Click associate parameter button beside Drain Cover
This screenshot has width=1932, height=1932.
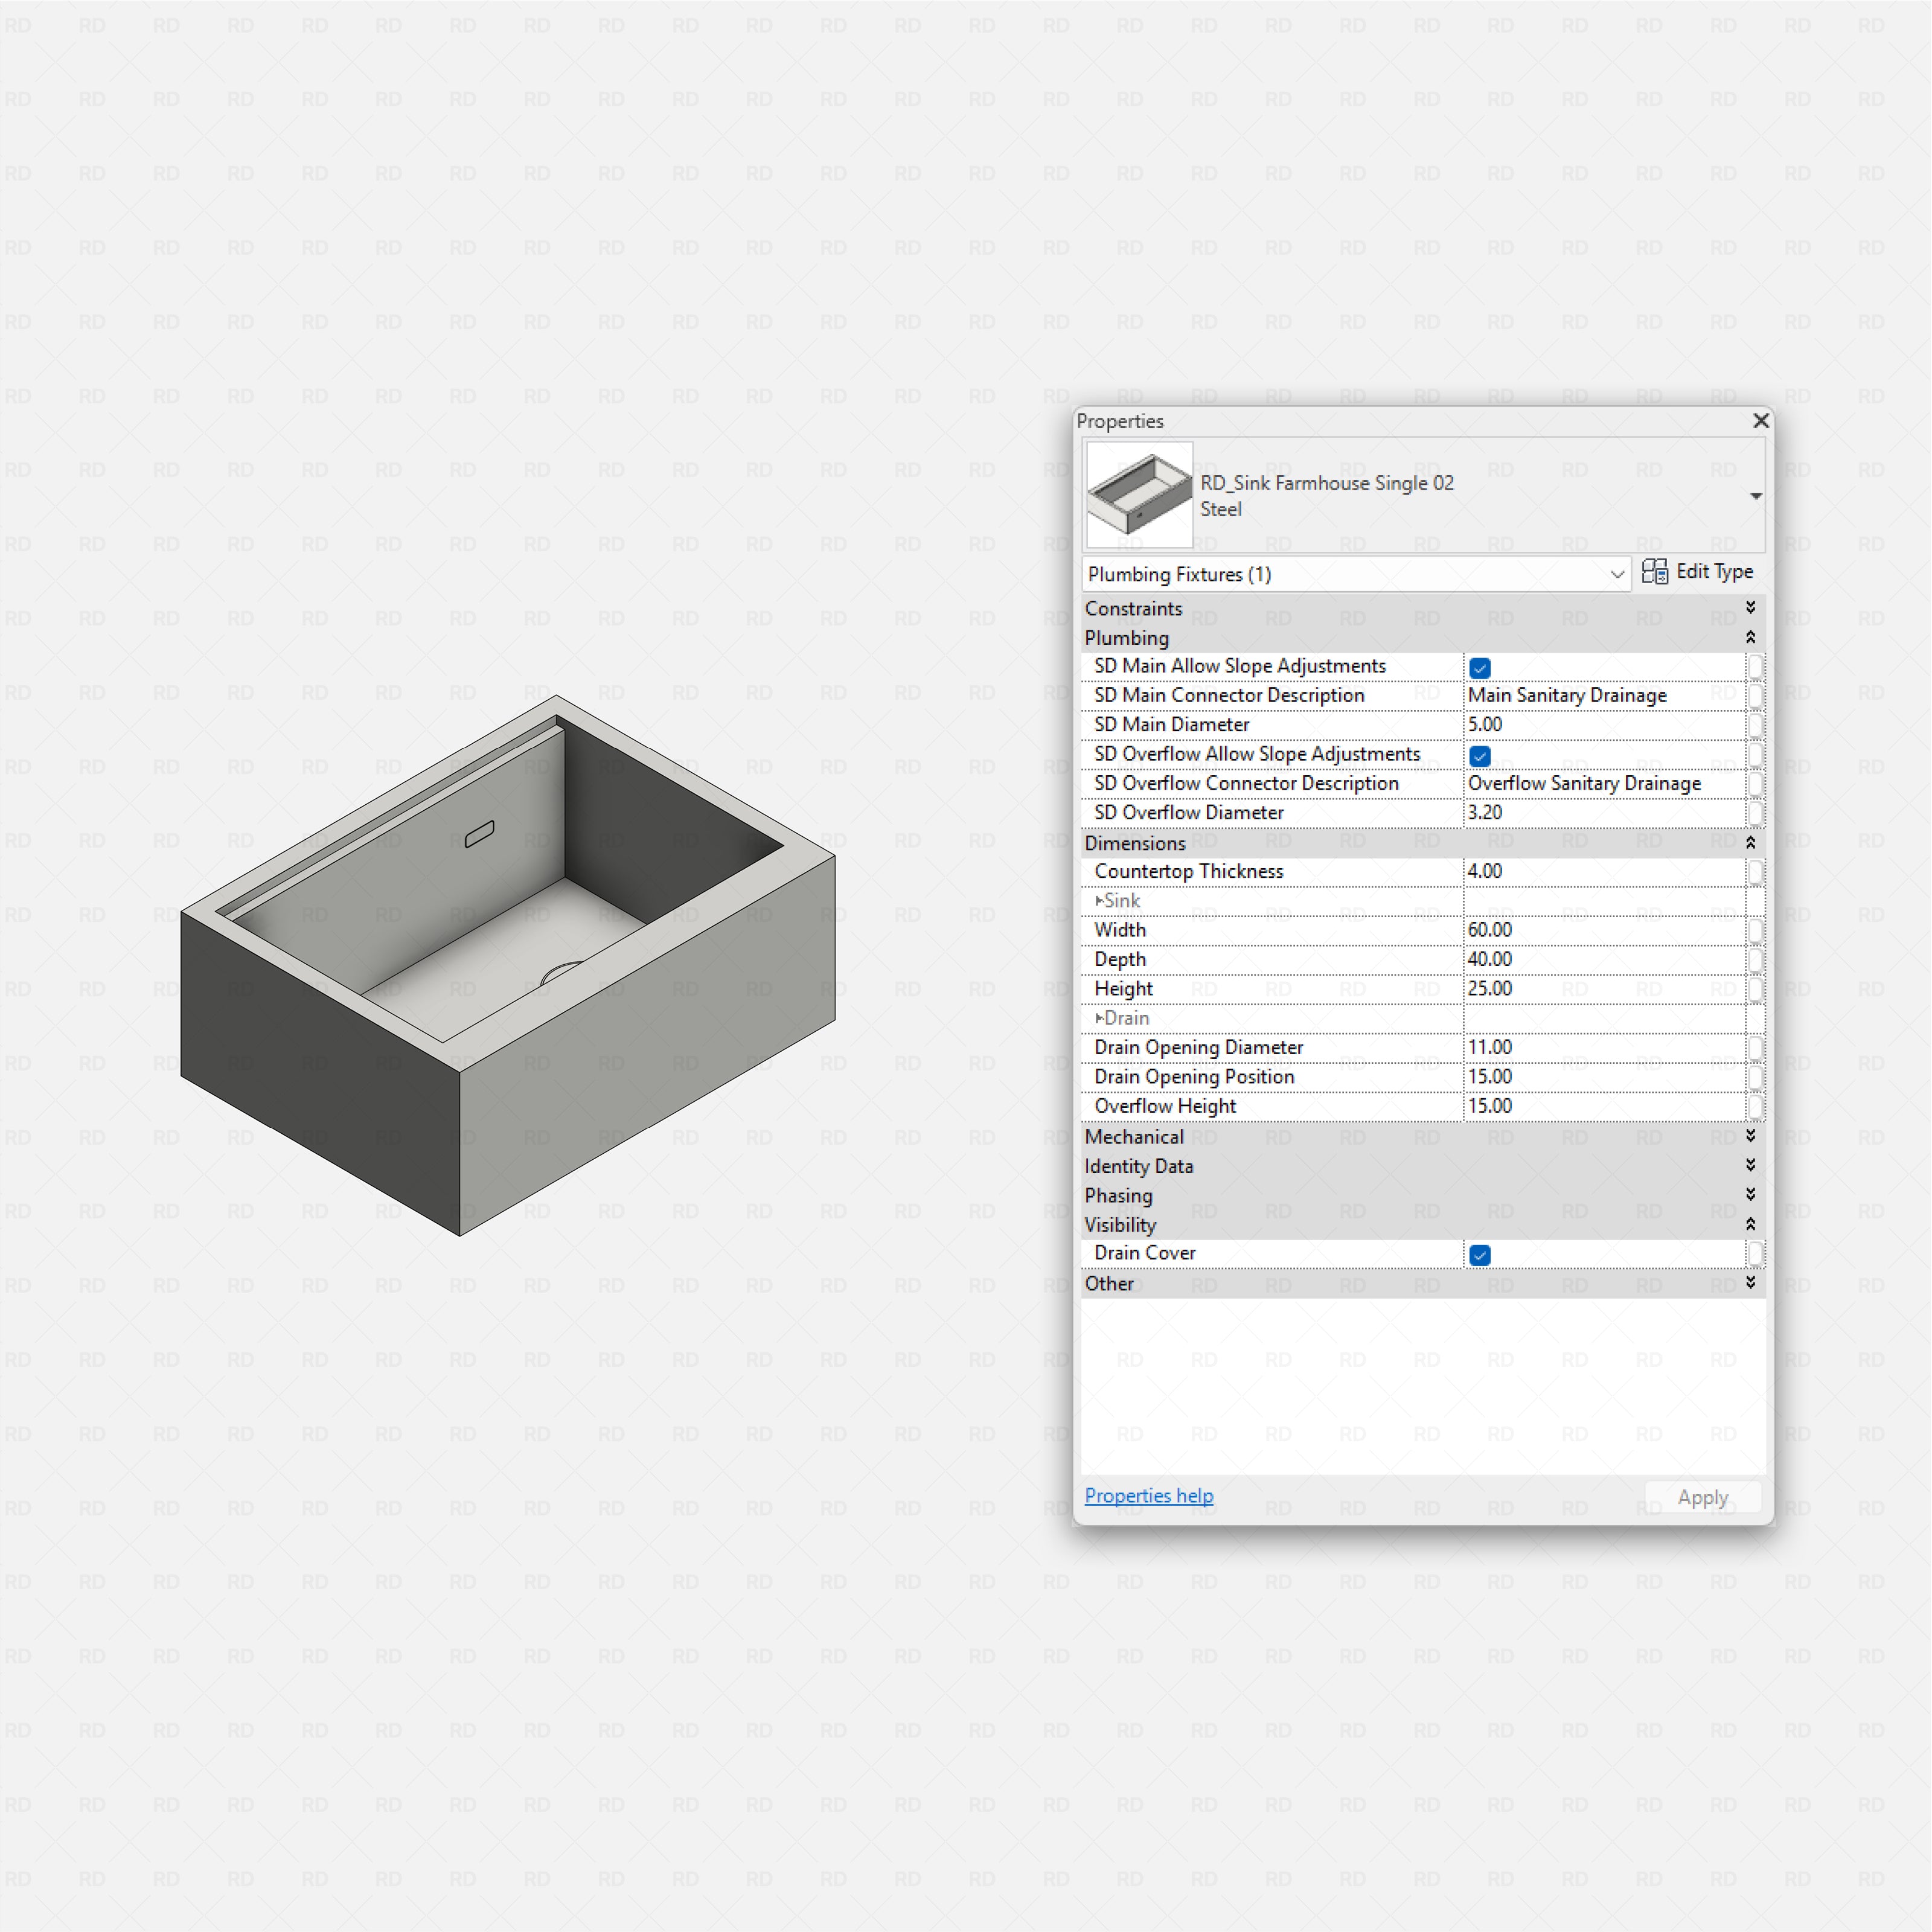[x=1757, y=1254]
